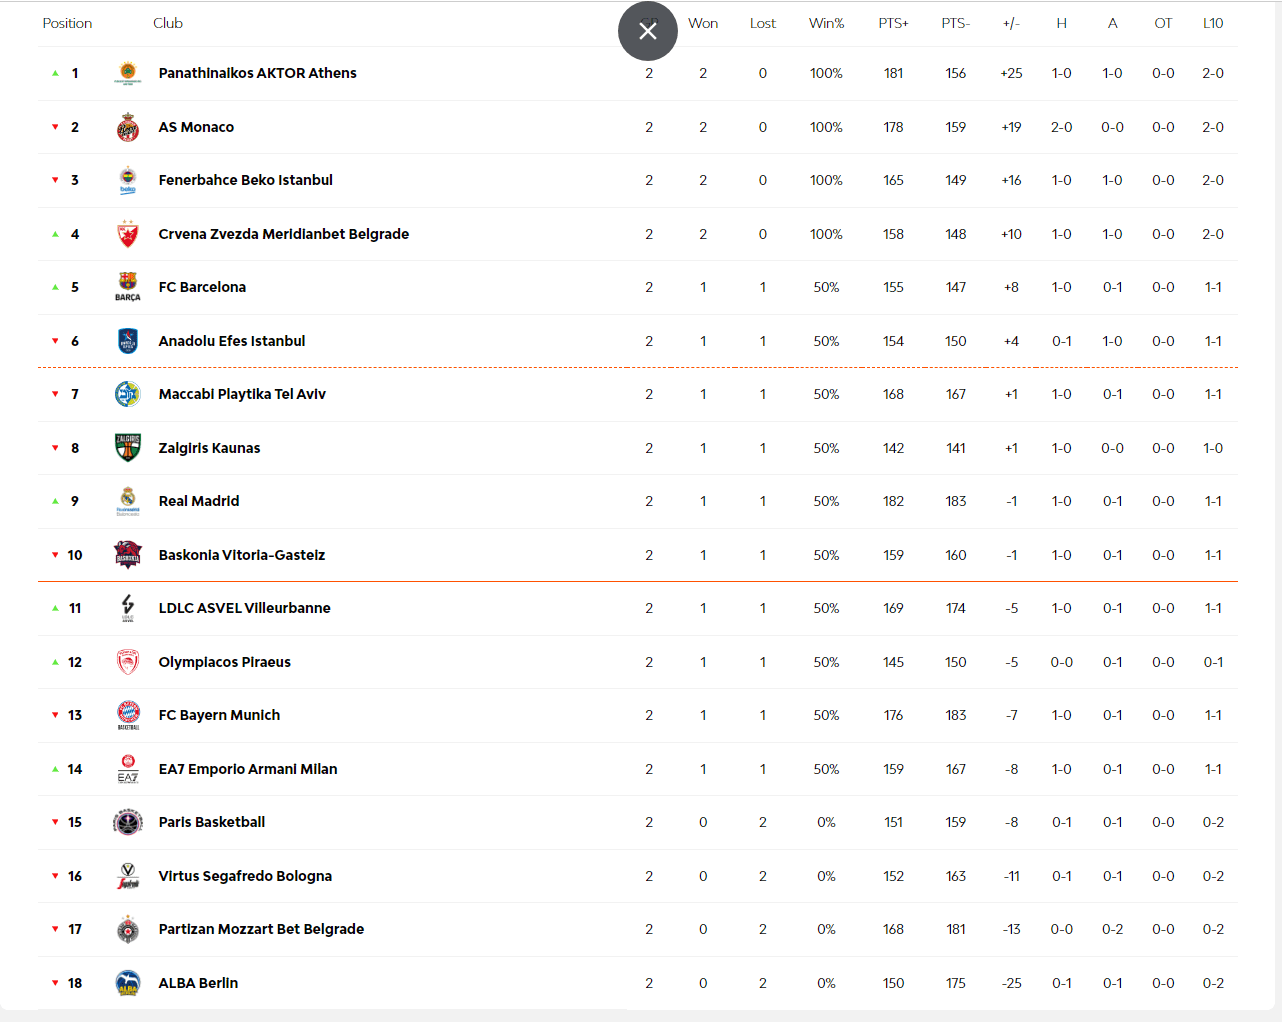Click the Zalgiris Kaunas club logo

(127, 448)
